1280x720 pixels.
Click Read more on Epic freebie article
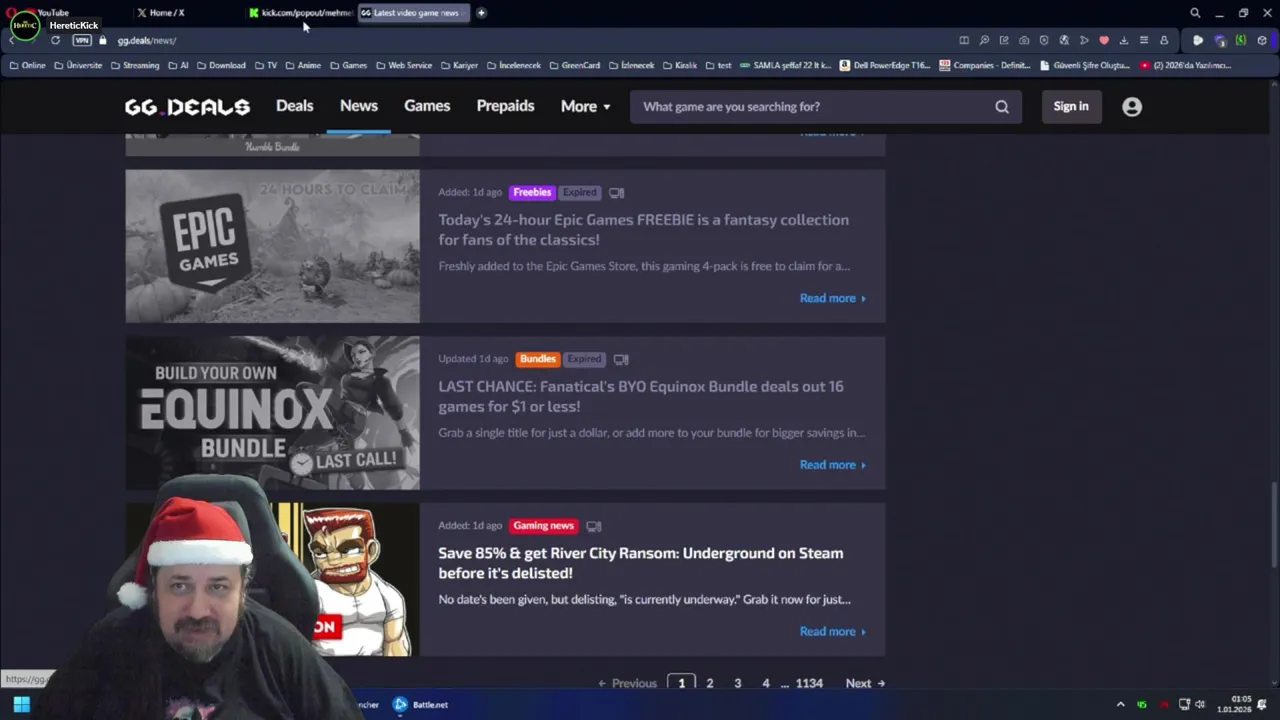point(832,298)
